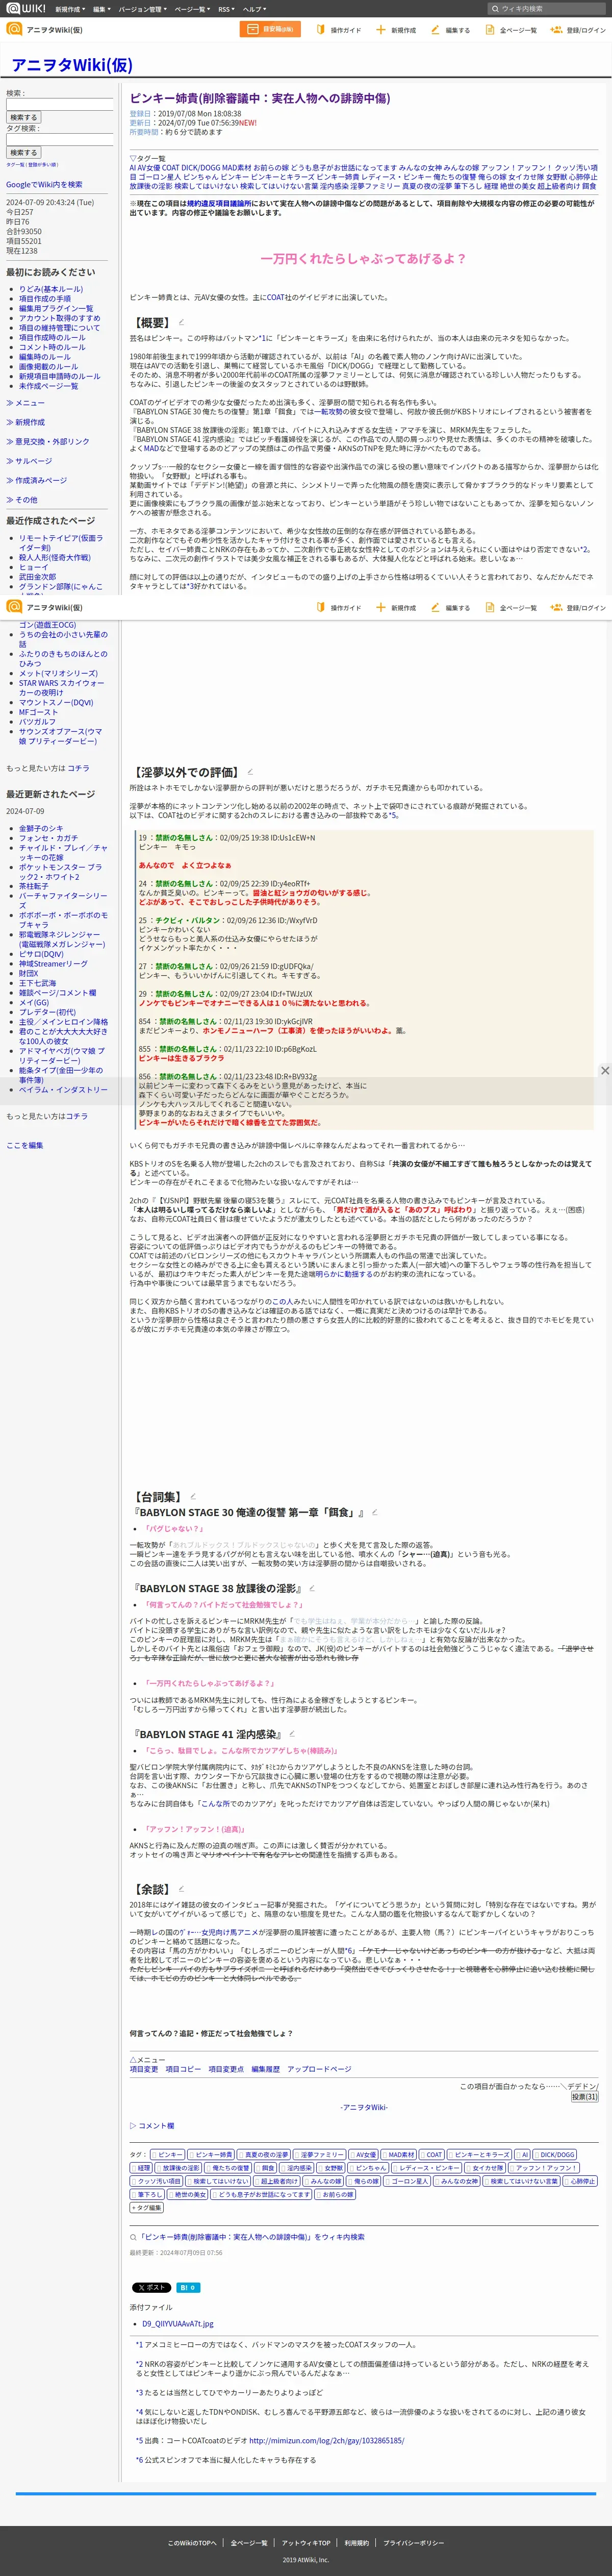Image resolution: width=612 pixels, height=2576 pixels.
Task: Click edit pencil next to BABYLON STAGE 38 heading
Action: 311,1588
